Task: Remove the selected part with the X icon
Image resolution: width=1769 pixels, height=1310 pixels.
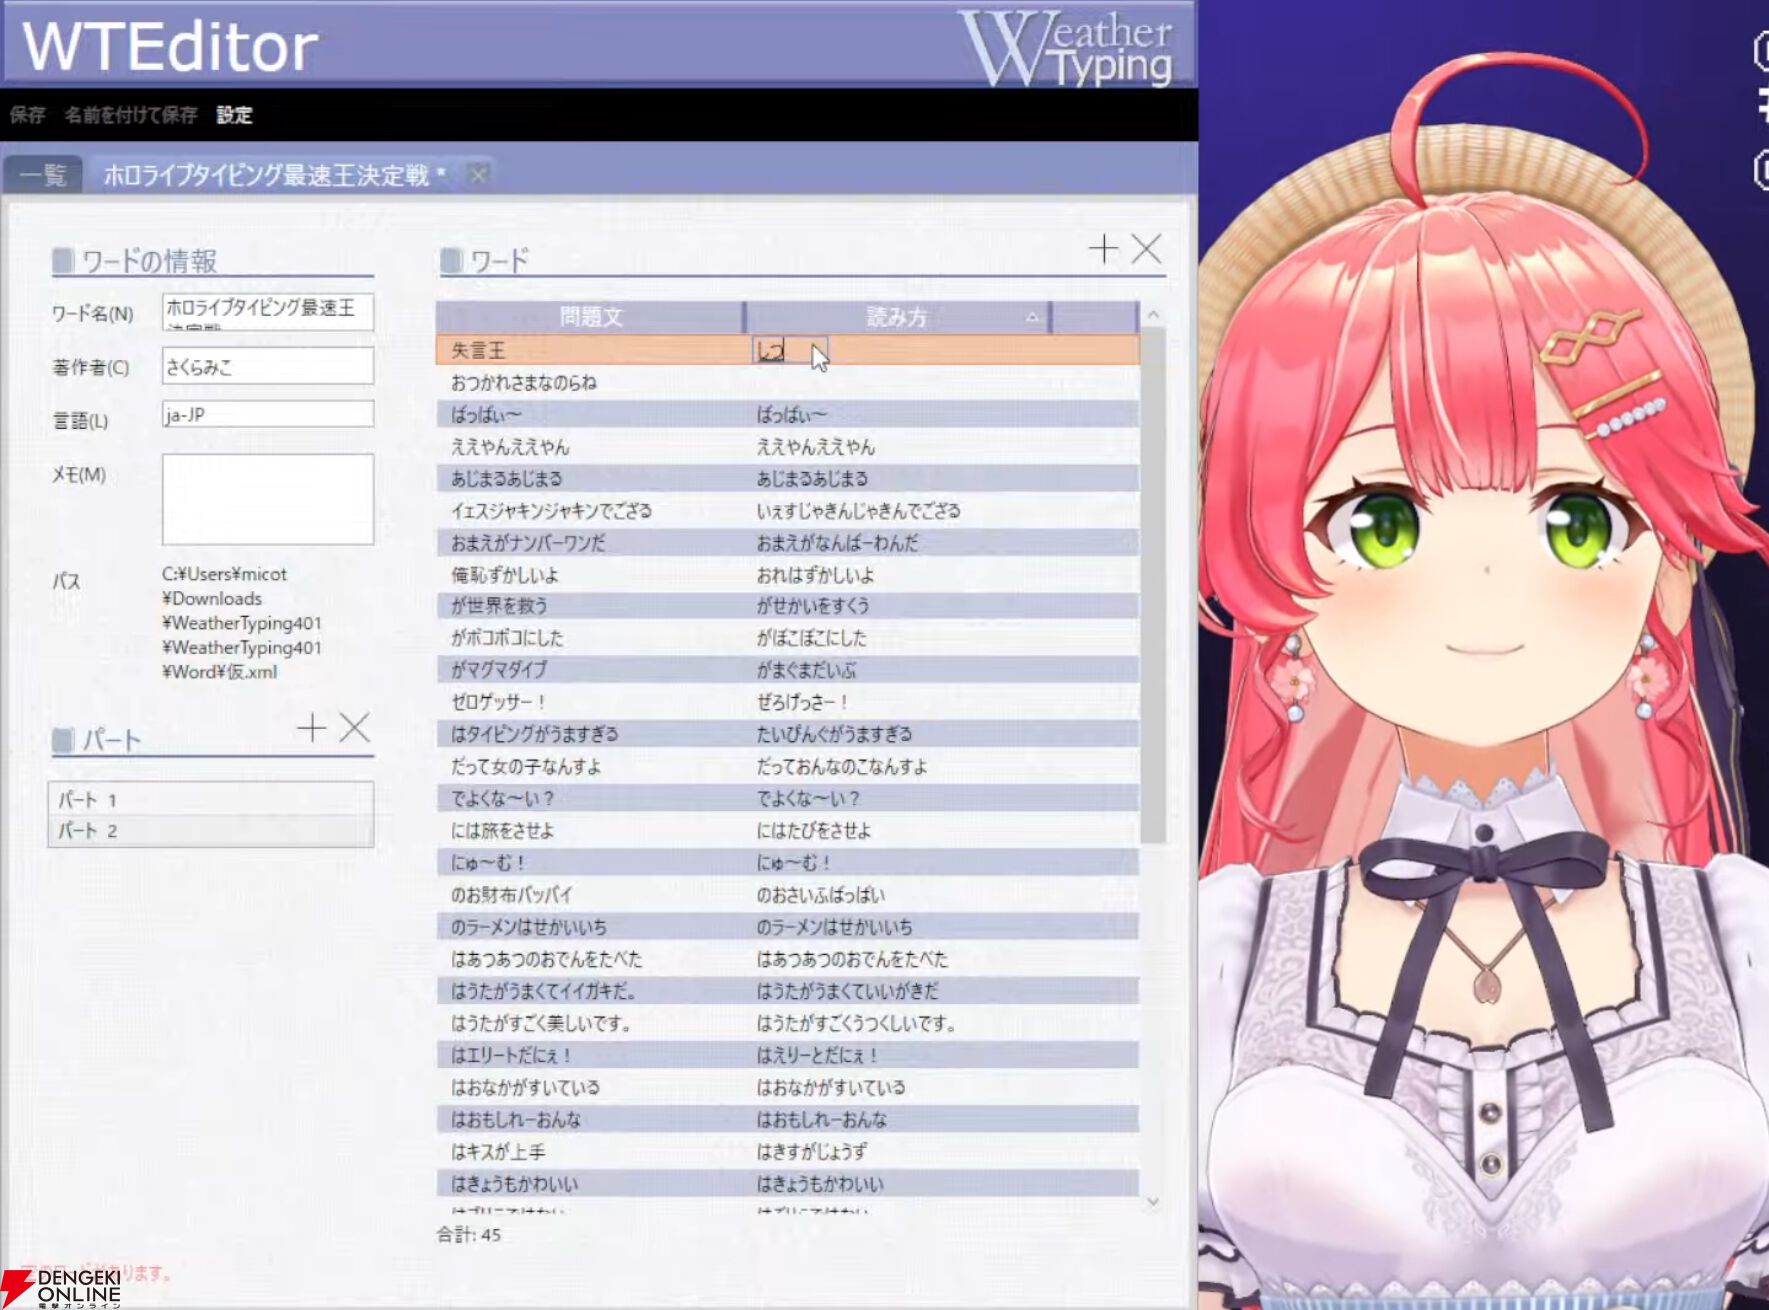Action: (x=355, y=728)
